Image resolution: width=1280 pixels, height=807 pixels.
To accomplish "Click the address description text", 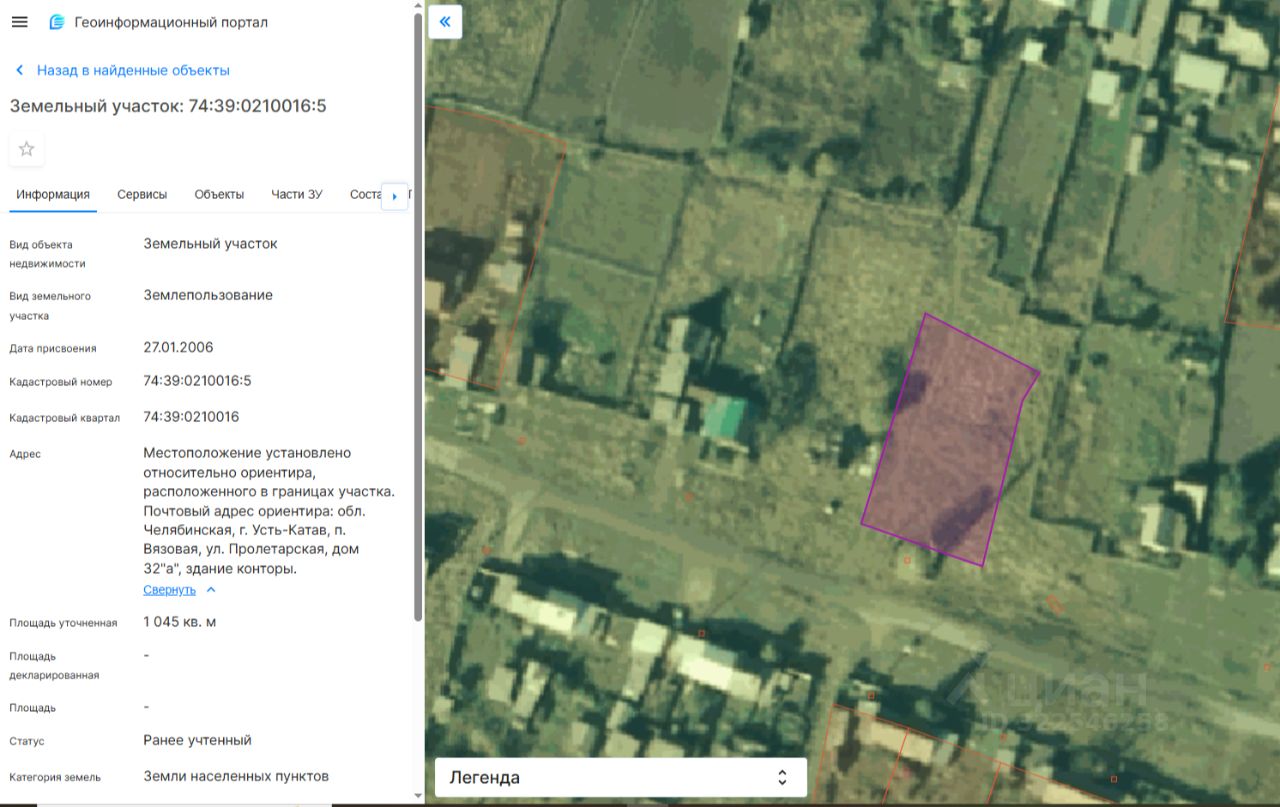I will point(269,511).
